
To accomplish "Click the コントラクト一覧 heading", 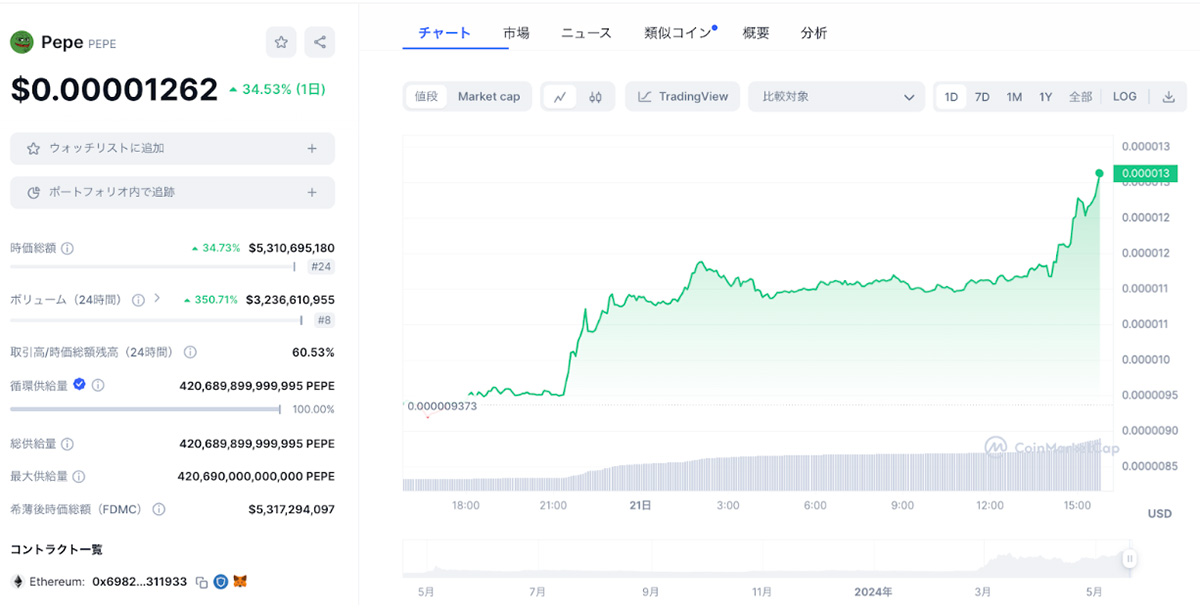I will click(56, 549).
